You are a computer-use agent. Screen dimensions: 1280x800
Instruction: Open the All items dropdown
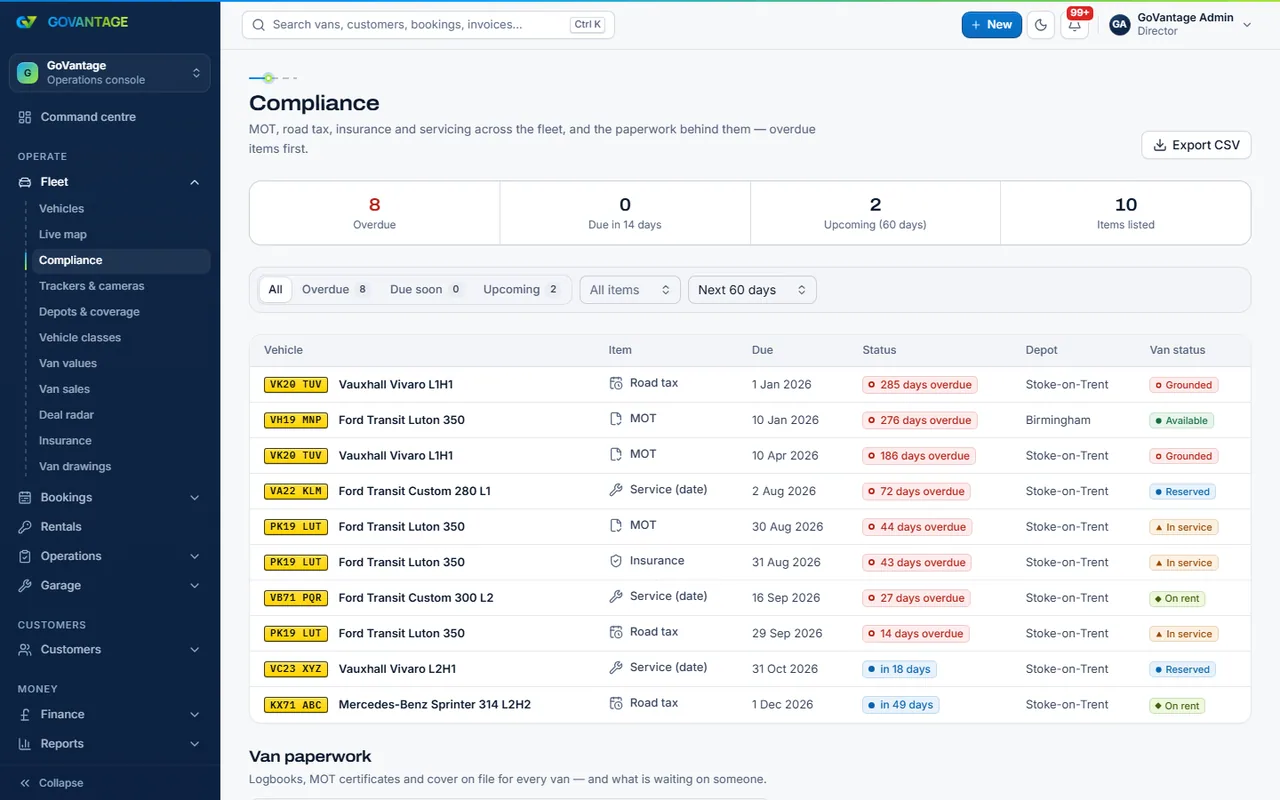630,290
